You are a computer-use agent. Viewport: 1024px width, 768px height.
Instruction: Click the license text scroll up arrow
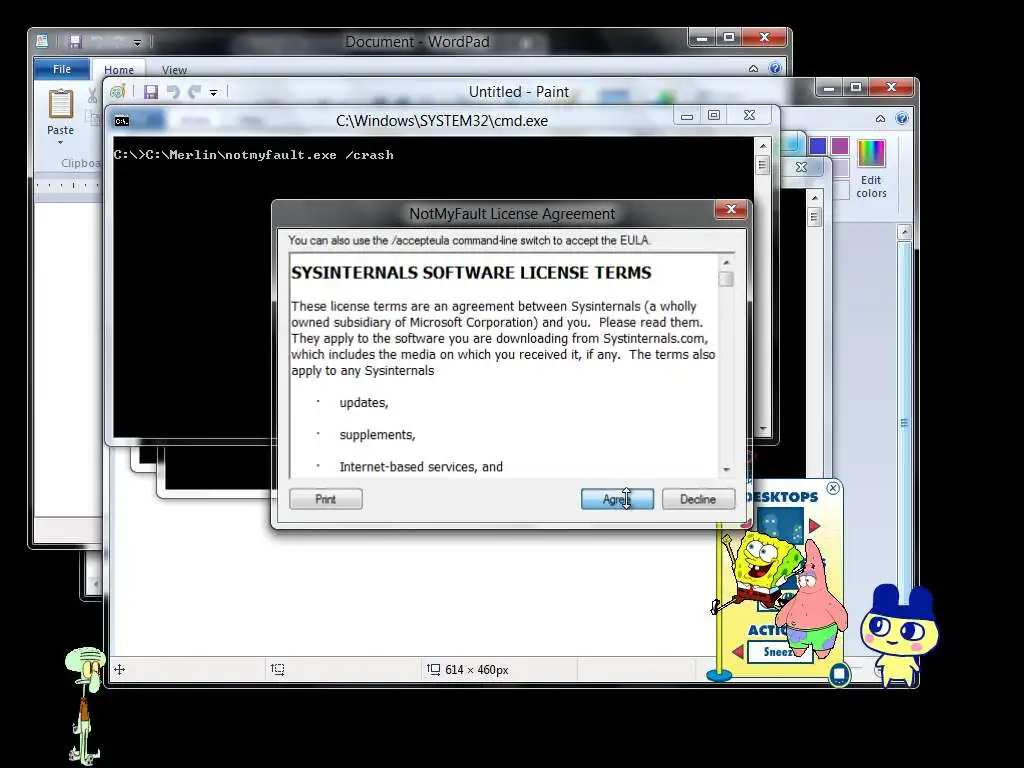[726, 263]
